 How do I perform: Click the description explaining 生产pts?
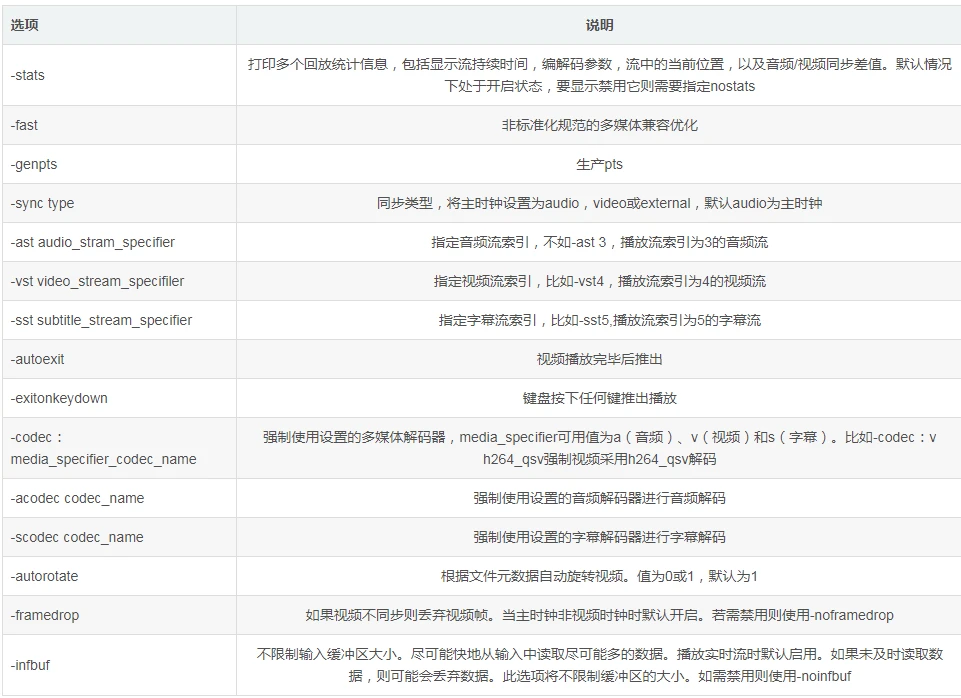click(597, 164)
